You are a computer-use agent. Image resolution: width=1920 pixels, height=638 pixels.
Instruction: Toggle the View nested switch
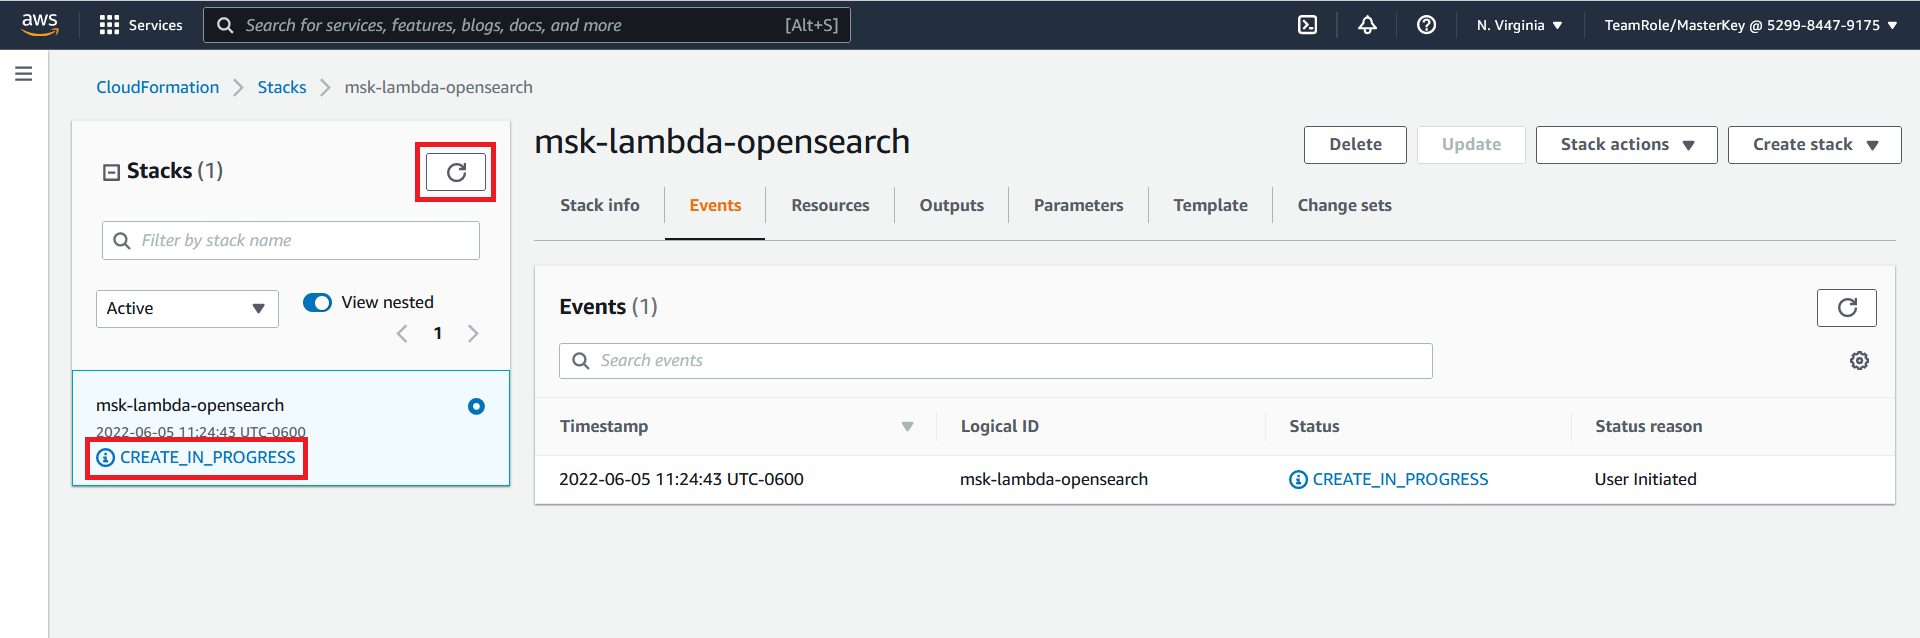click(x=317, y=303)
